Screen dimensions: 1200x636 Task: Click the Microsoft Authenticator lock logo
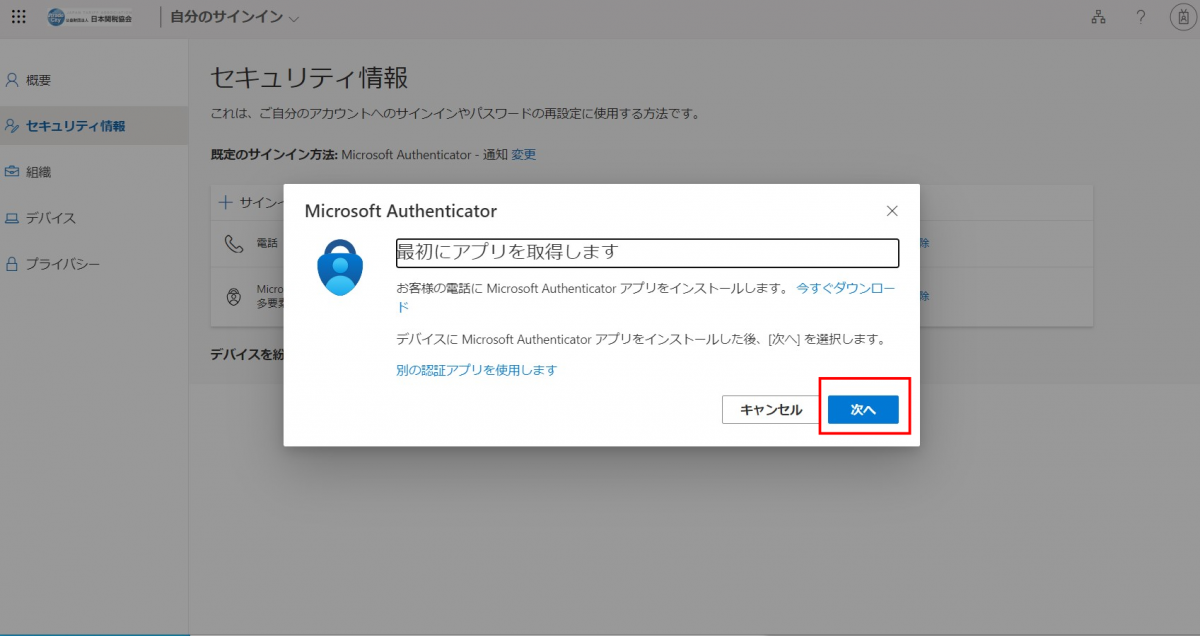tap(340, 267)
